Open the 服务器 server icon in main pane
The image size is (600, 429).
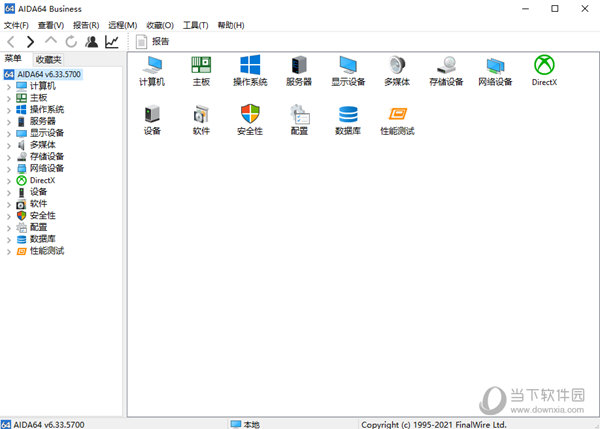[299, 65]
